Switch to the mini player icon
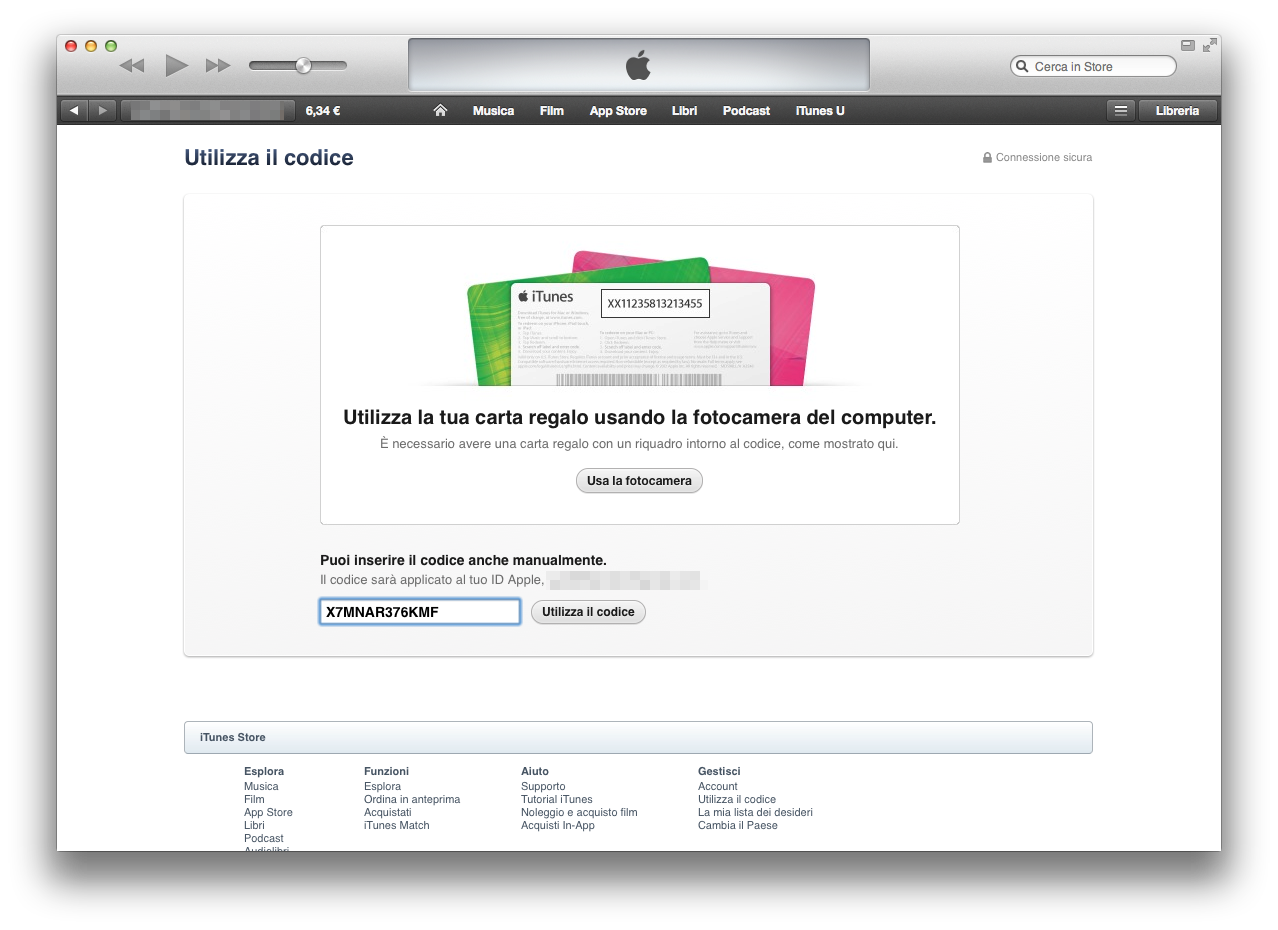The image size is (1278, 930). click(x=1187, y=45)
